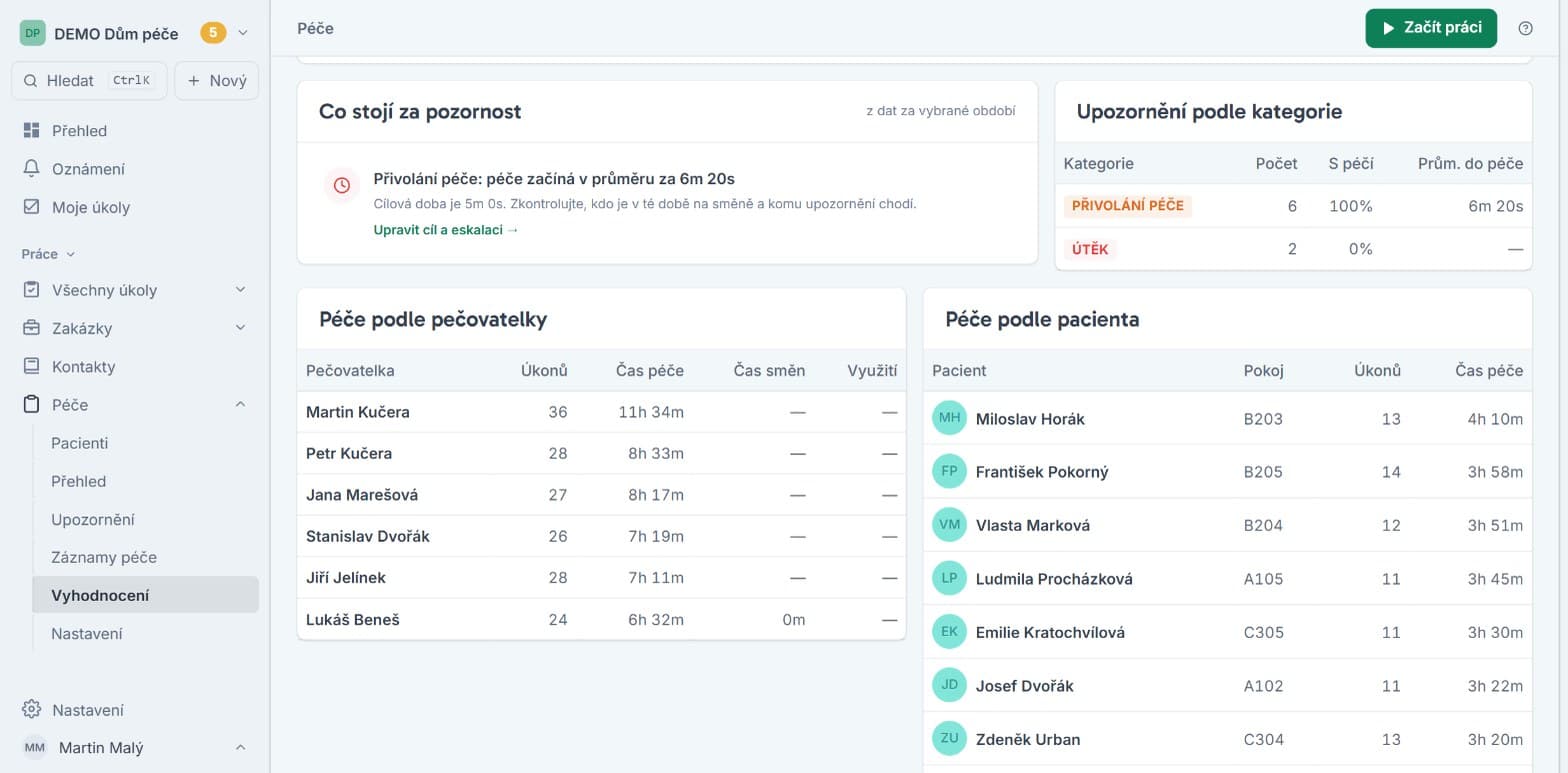Select Vyhodnocení in the sidebar
Image resolution: width=1568 pixels, height=773 pixels.
click(145, 595)
